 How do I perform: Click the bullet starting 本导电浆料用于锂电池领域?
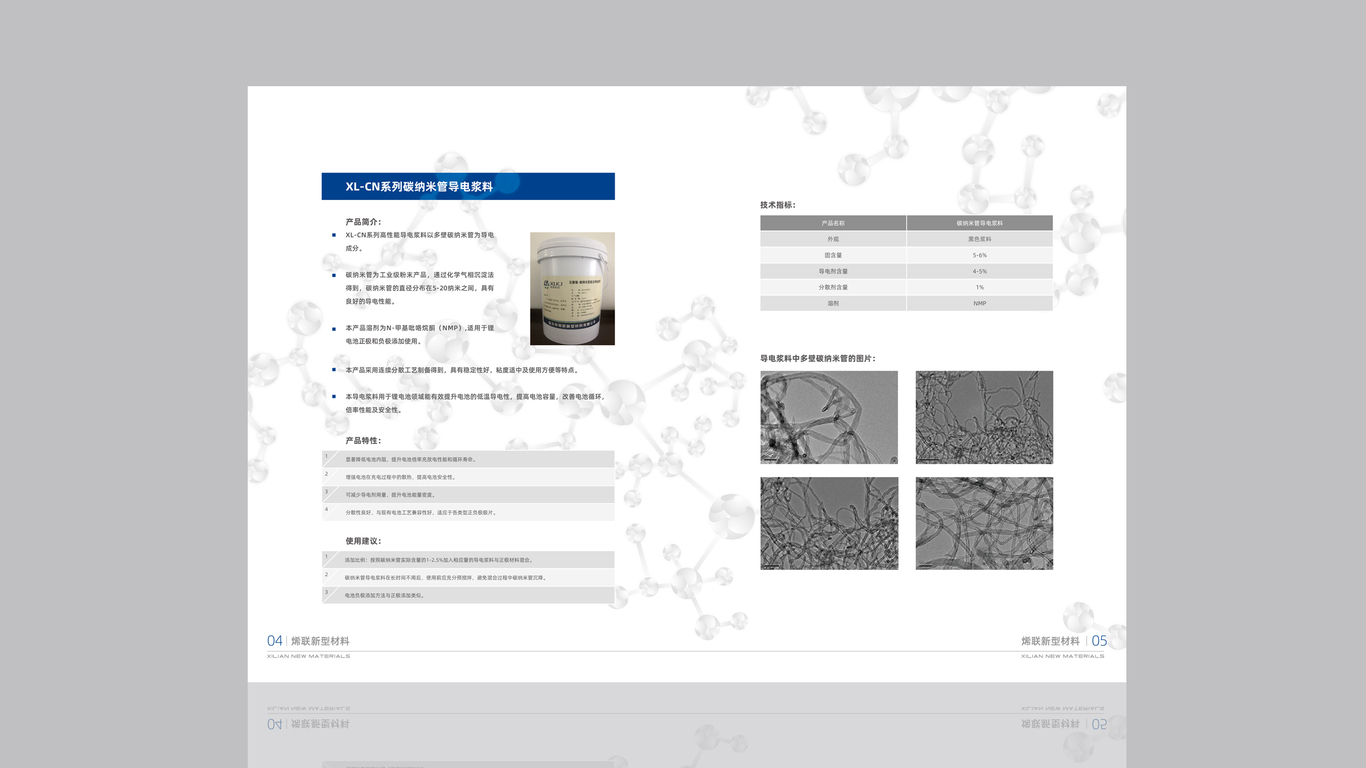point(475,403)
